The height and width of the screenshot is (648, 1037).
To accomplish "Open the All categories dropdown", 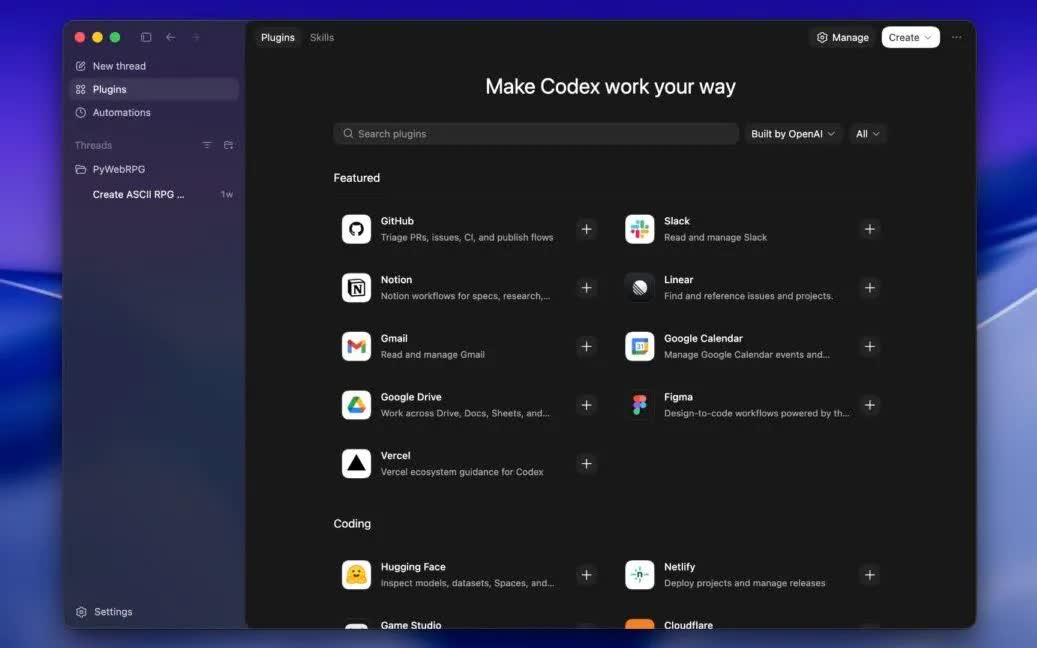I will pos(867,133).
